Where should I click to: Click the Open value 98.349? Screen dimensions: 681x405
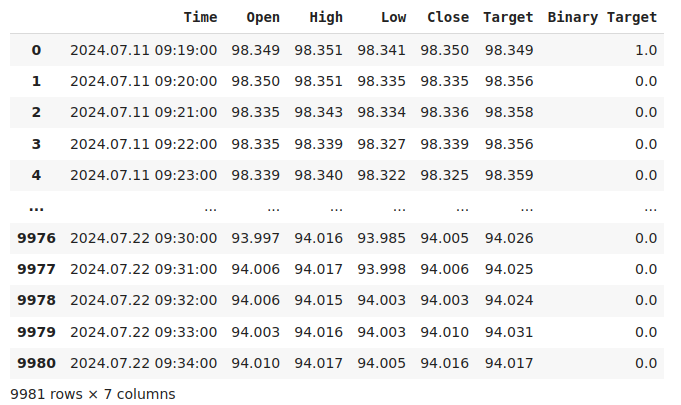coord(256,50)
